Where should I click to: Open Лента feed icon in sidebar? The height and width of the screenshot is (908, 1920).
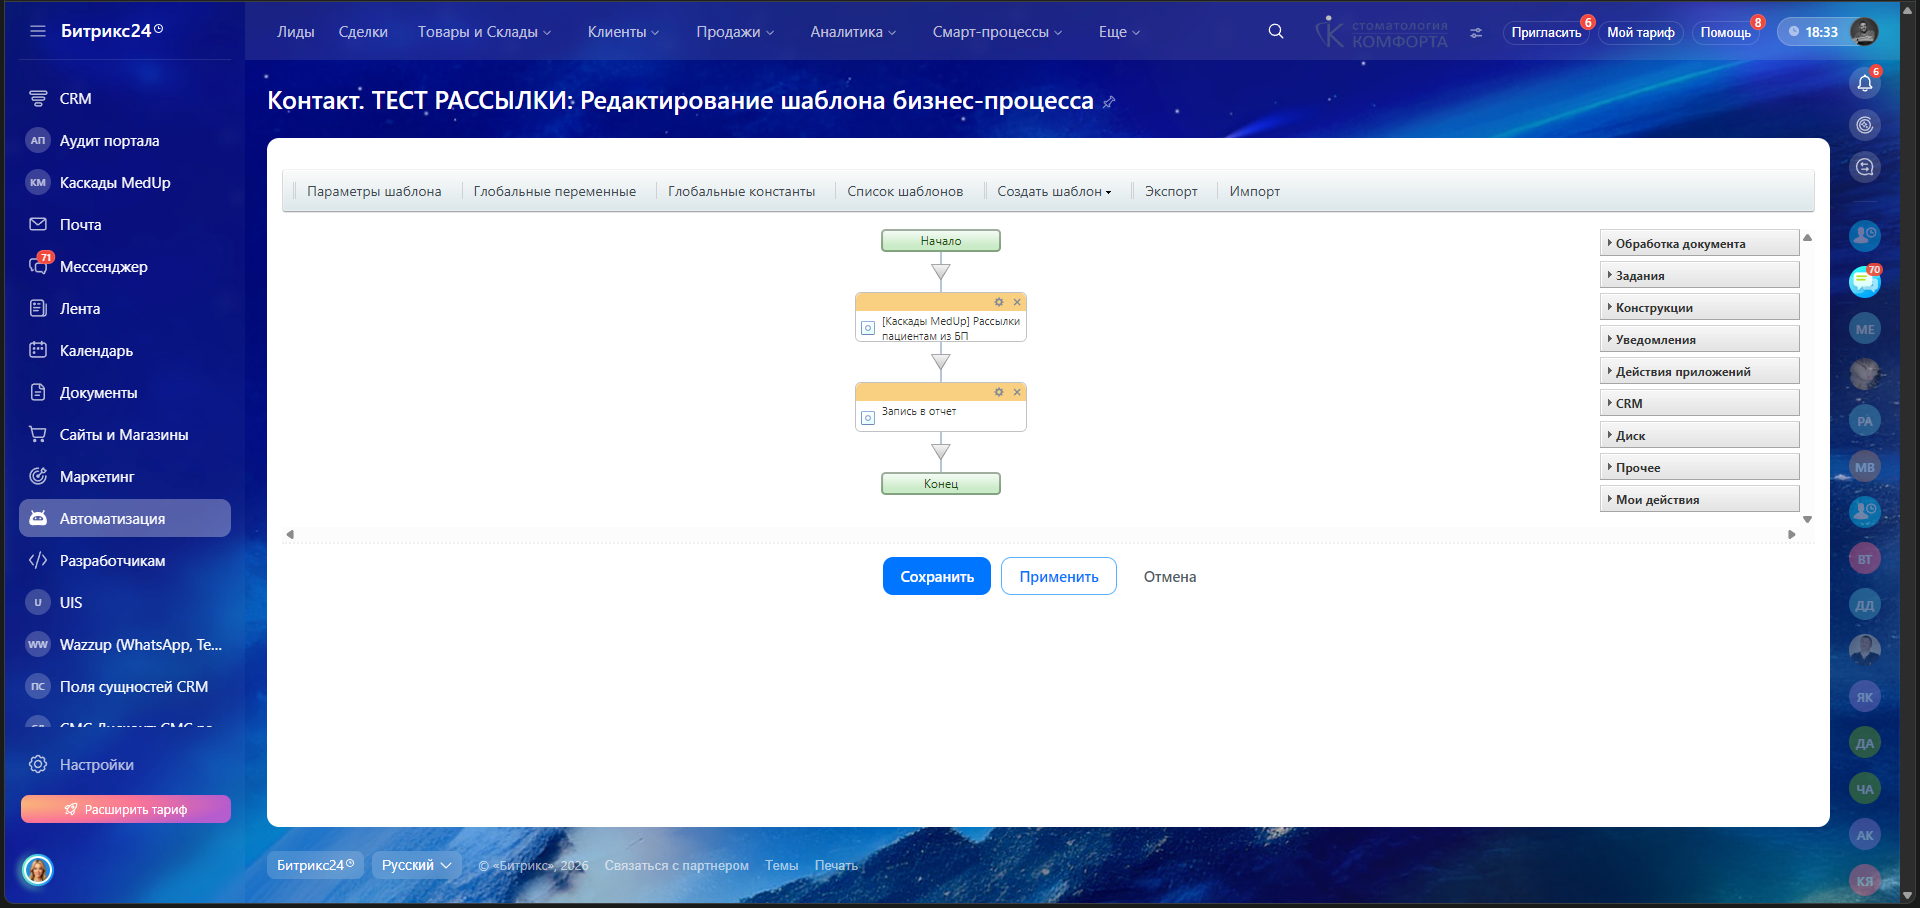(38, 308)
